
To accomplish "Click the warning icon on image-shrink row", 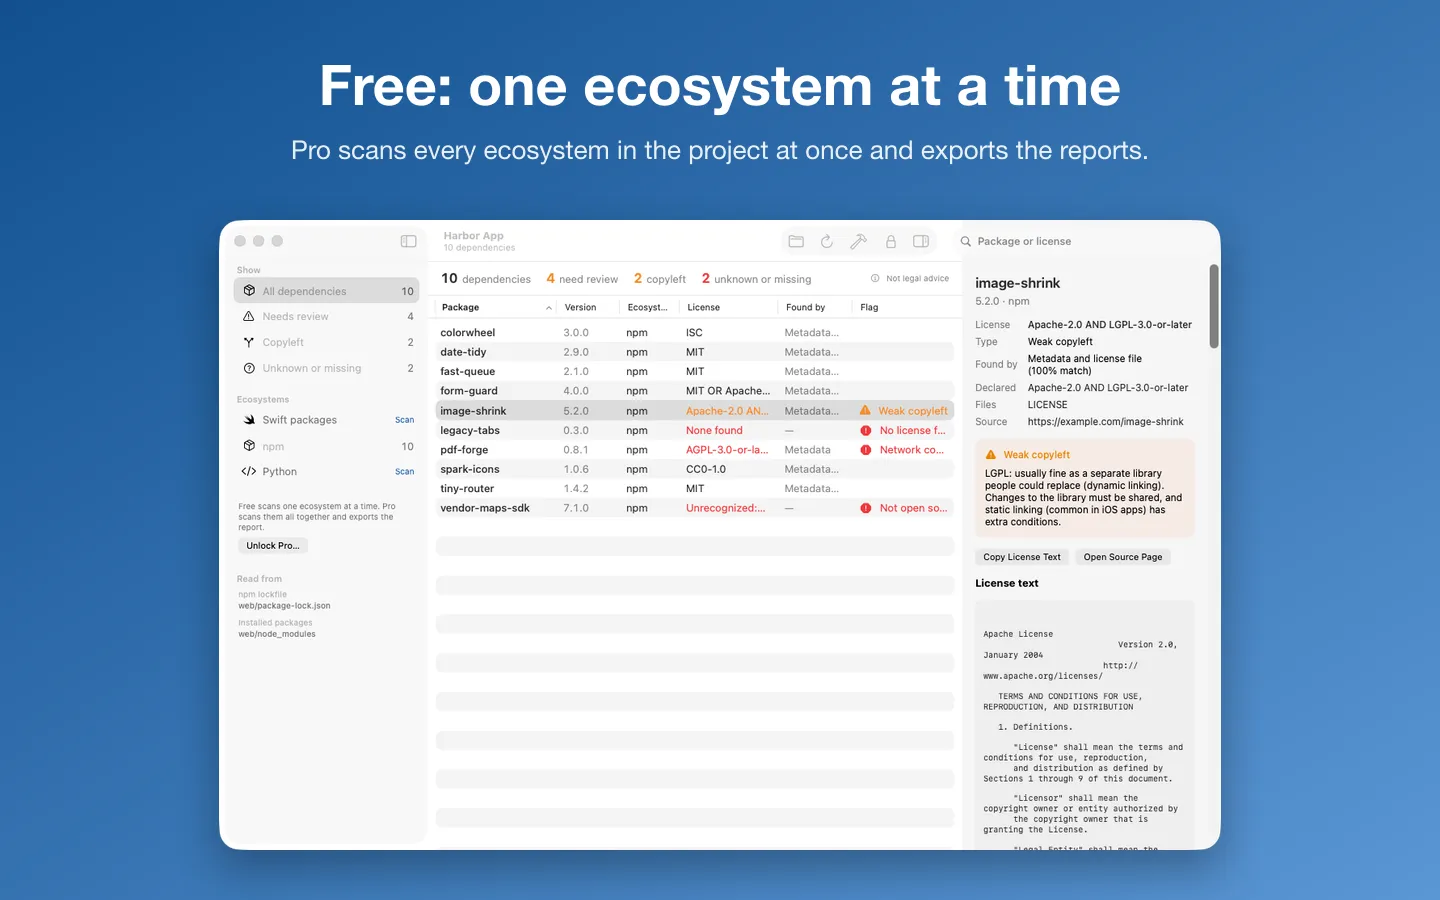I will (x=865, y=411).
